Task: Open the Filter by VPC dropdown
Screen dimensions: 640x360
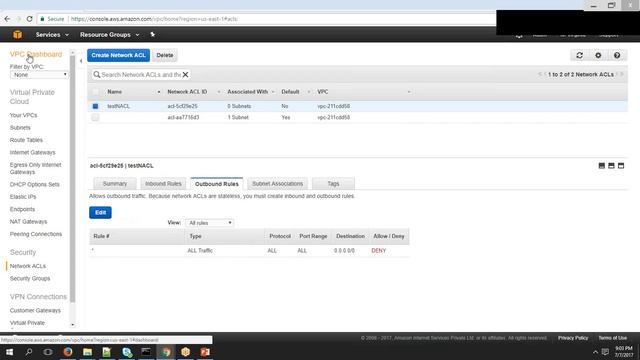Action: pos(39,75)
